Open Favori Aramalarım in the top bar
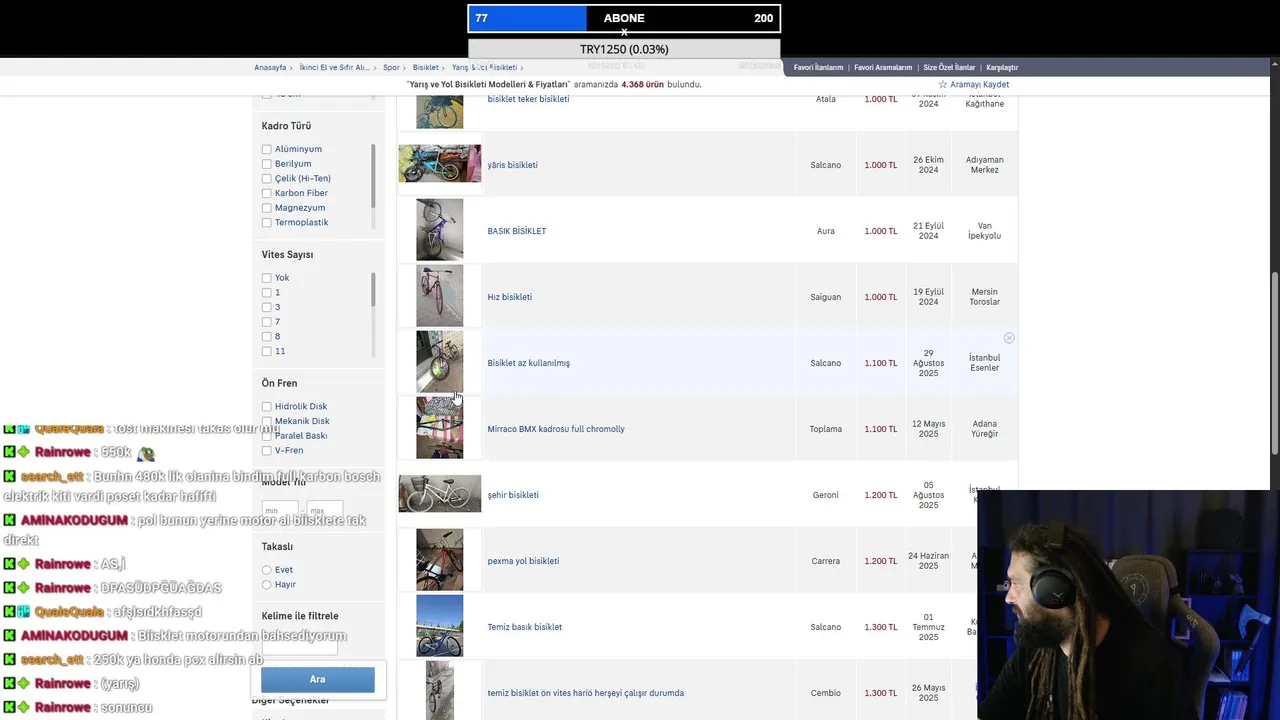1280x720 pixels. pyautogui.click(x=883, y=67)
